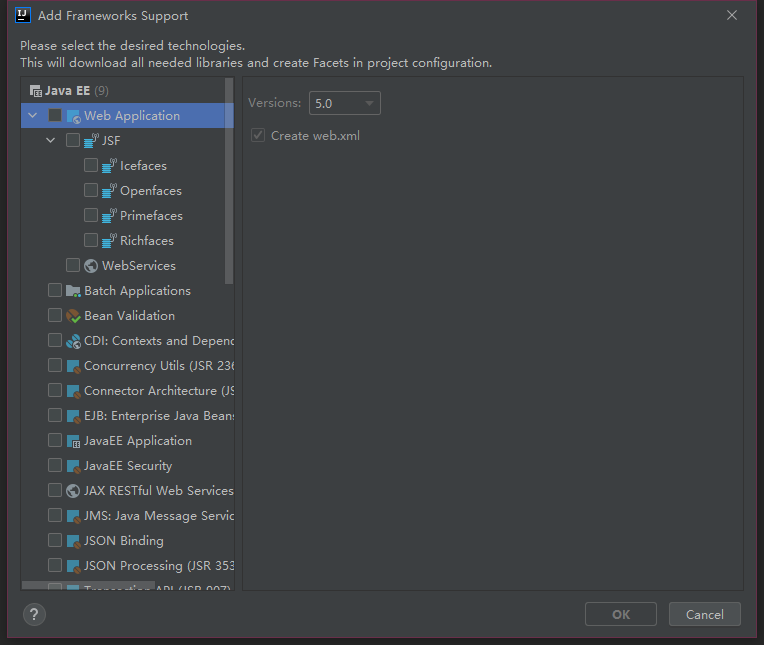
Task: Select the JSON Binding row label
Action: coord(124,541)
